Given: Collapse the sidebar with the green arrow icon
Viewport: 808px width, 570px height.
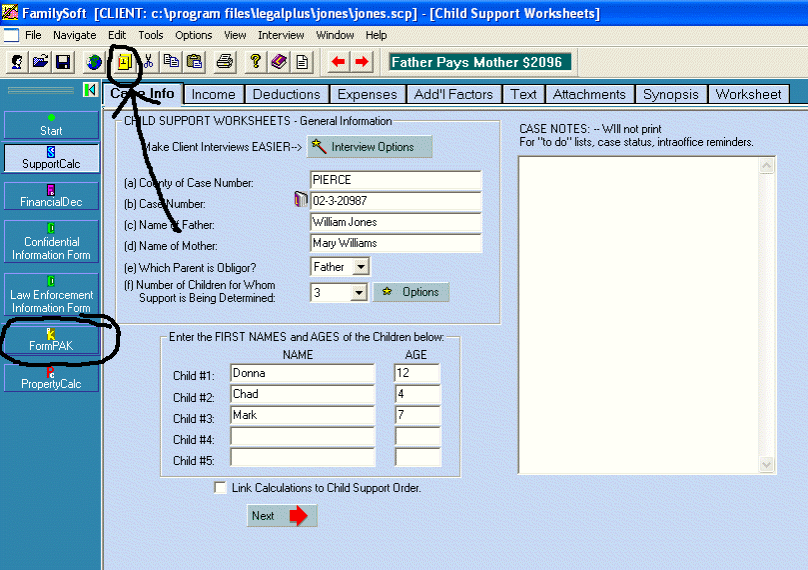Looking at the screenshot, I should [89, 91].
